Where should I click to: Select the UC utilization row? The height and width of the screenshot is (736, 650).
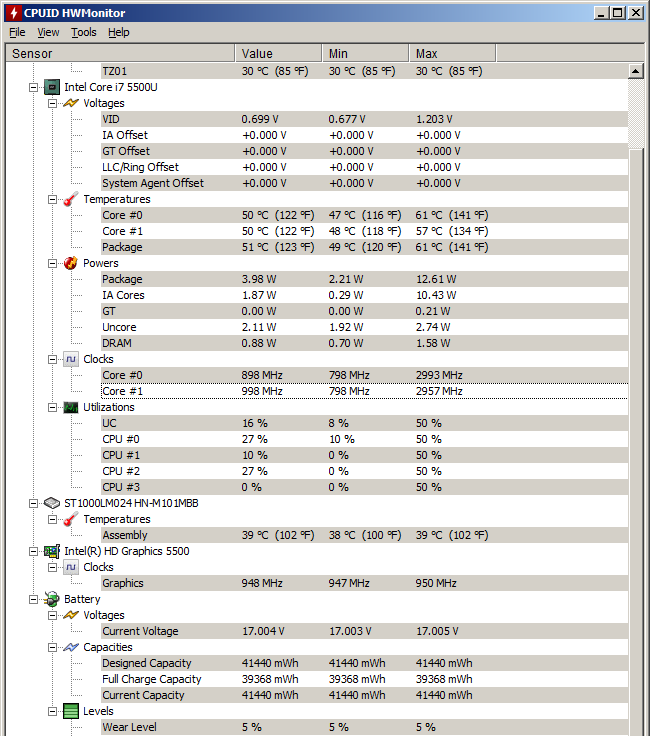[x=365, y=423]
